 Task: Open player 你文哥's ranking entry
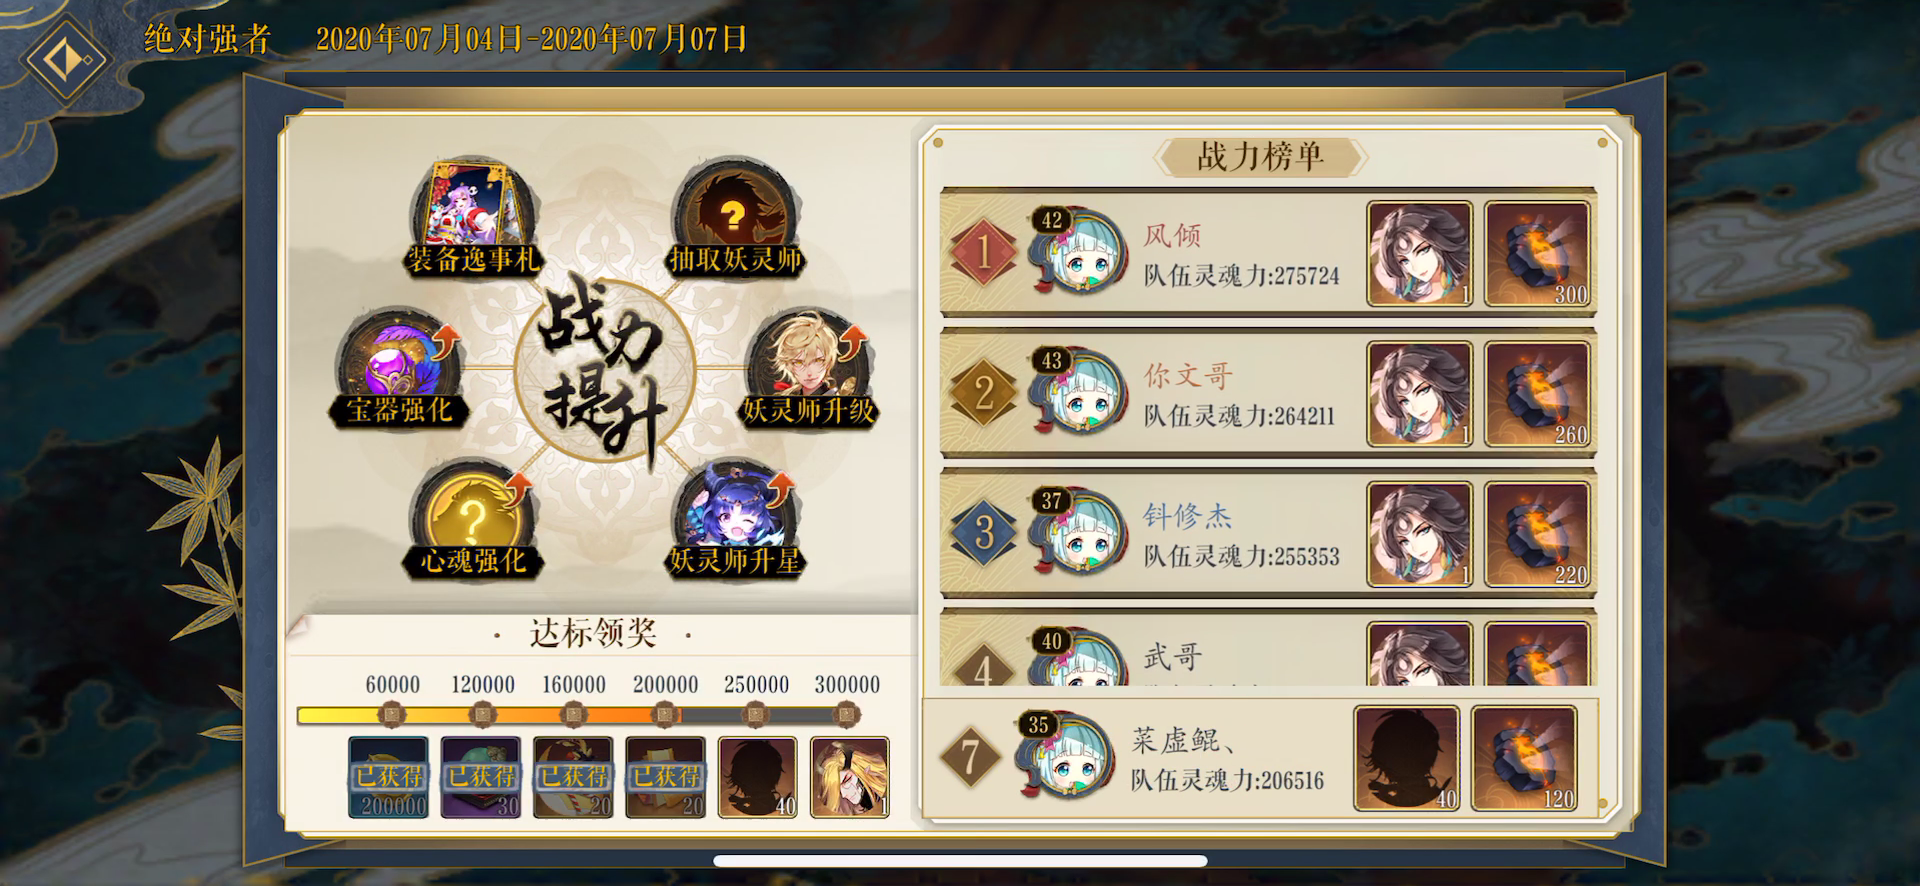tap(1268, 393)
